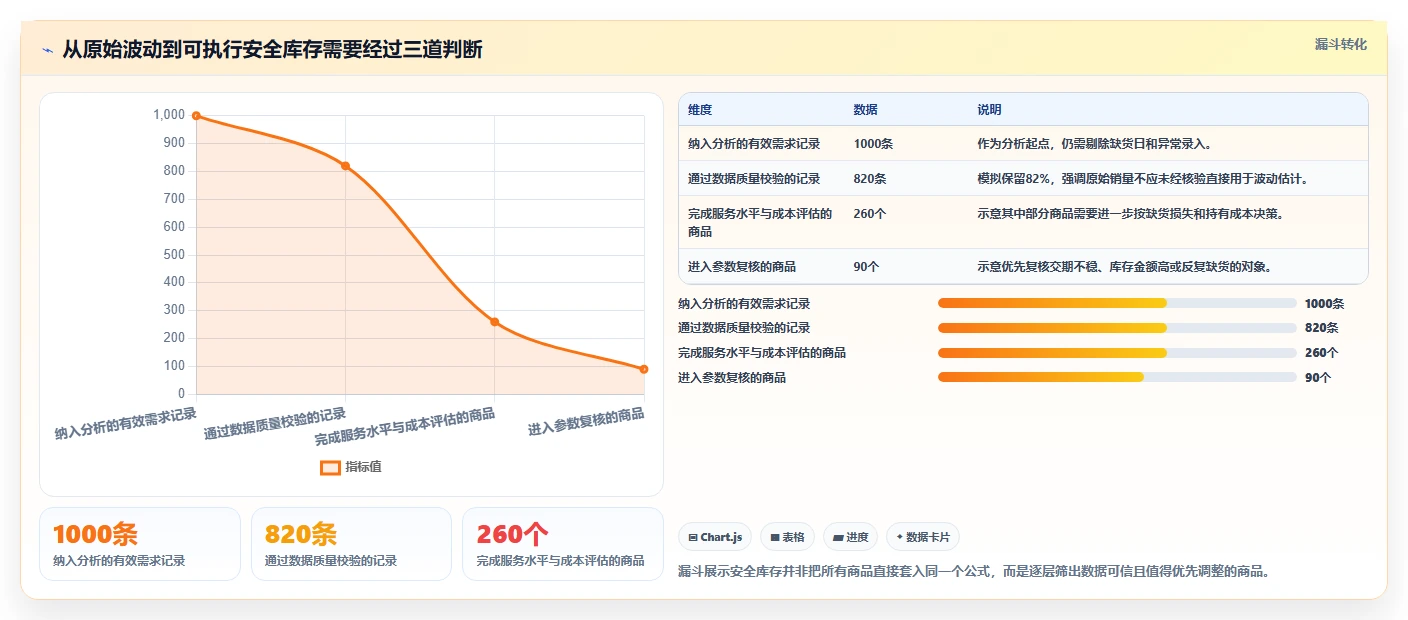Select the Chart.js tag chip
Screen dimensions: 1408x620
pos(715,537)
